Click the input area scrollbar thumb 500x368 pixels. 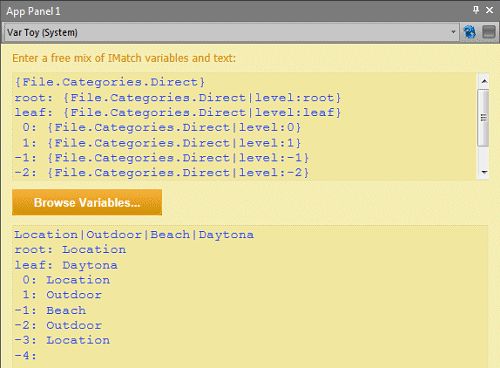tap(484, 118)
